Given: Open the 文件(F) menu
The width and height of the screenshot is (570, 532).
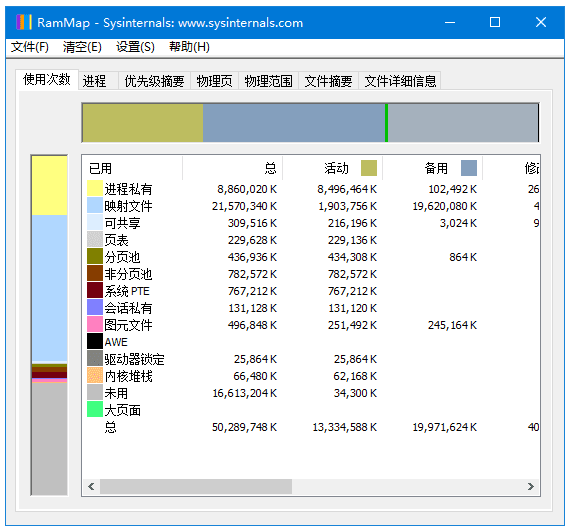Looking at the screenshot, I should click(29, 47).
